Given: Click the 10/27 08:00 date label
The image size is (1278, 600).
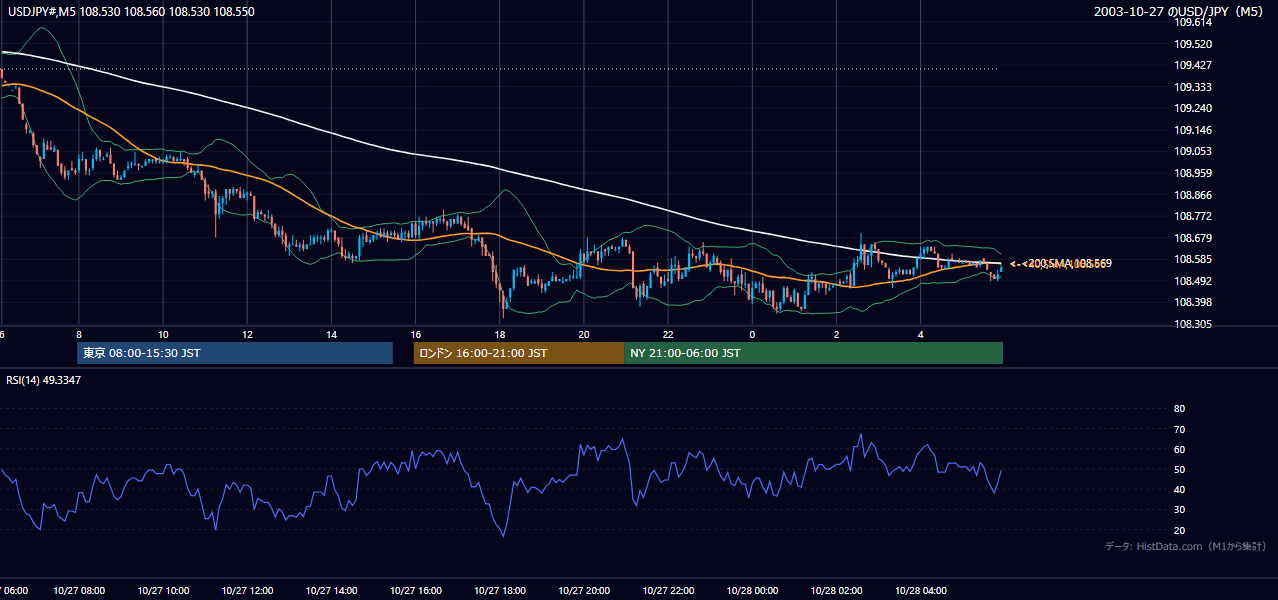Looking at the screenshot, I should tap(79, 591).
